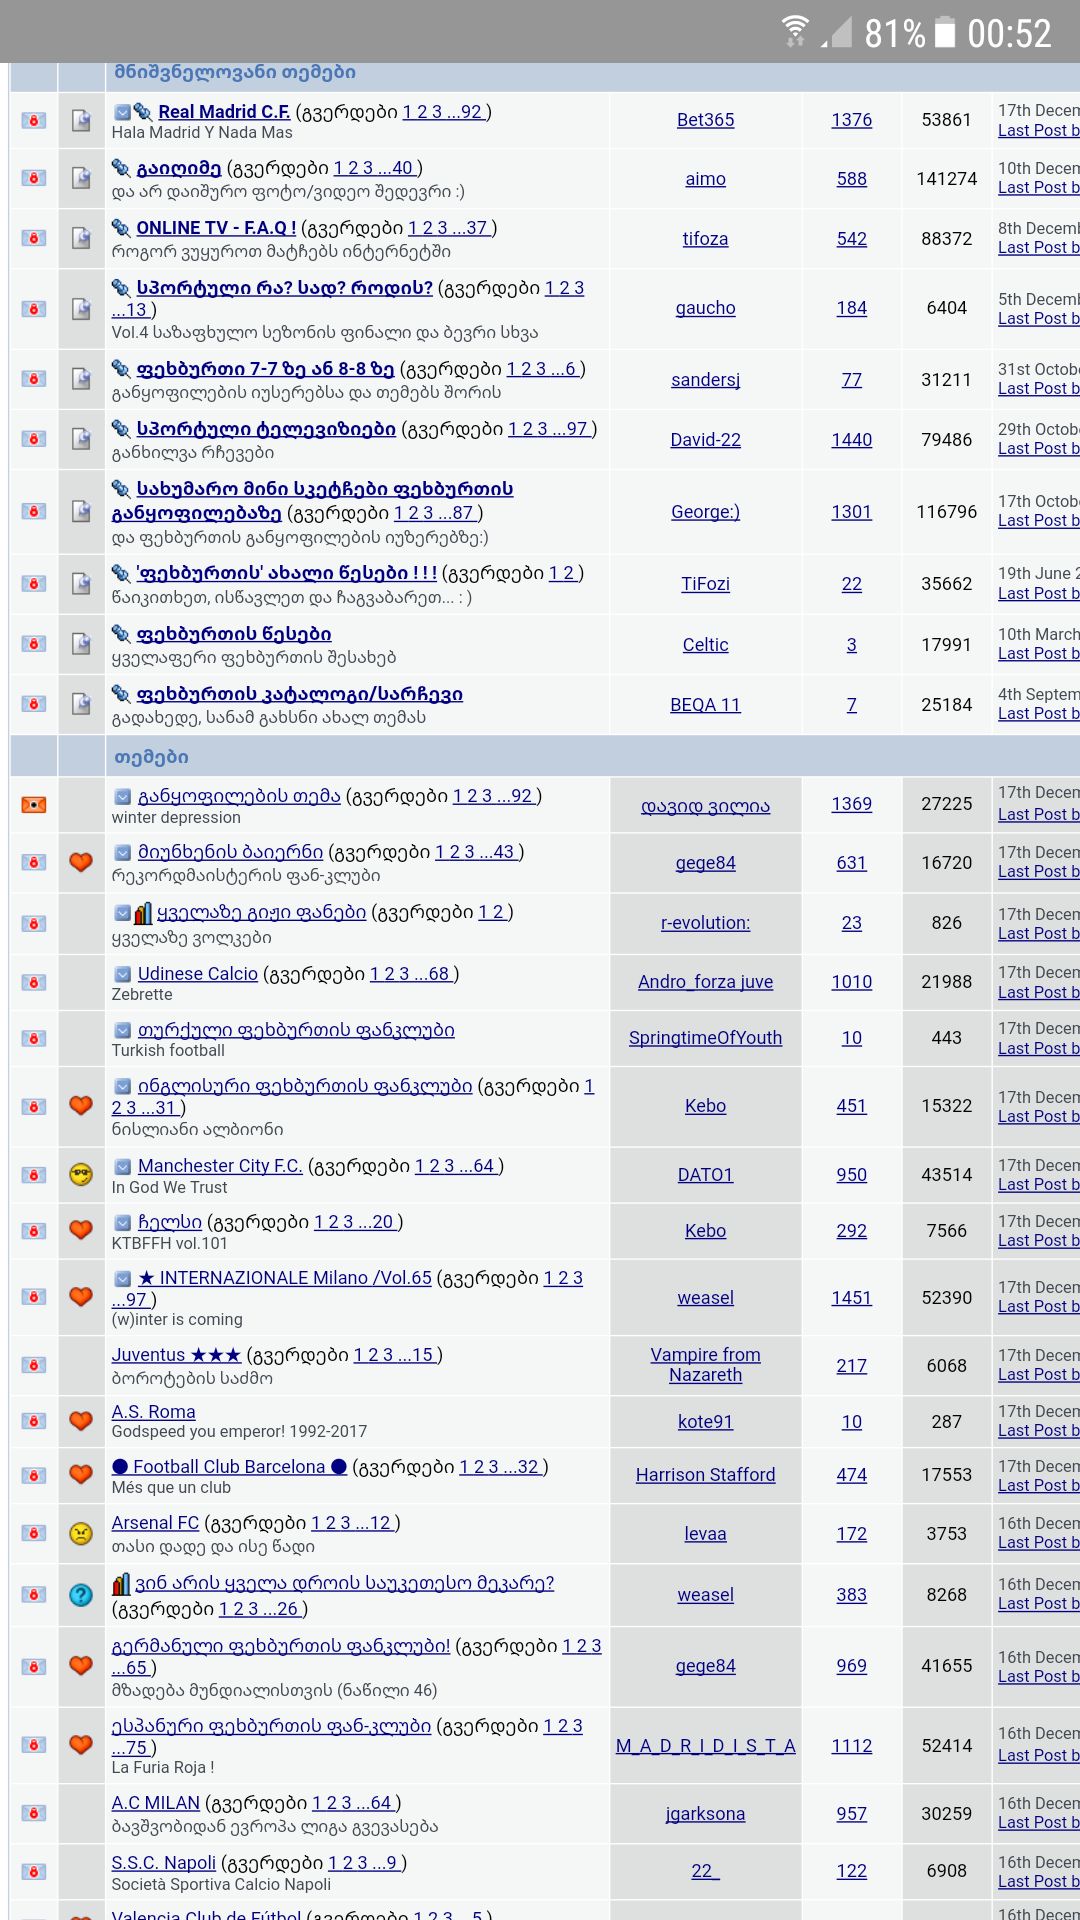The image size is (1080, 1920).
Task: Click folder status icon in Real Madrid C.F. row
Action: [34, 120]
